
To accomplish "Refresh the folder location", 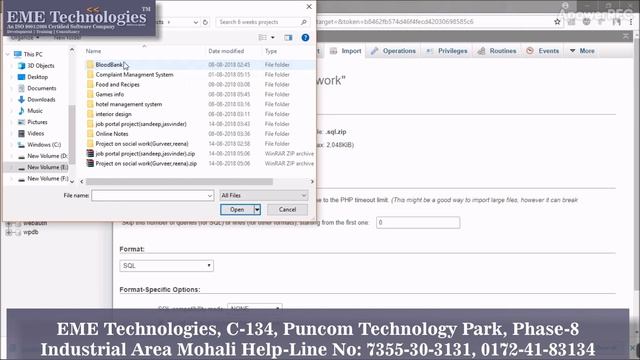I will coord(205,22).
